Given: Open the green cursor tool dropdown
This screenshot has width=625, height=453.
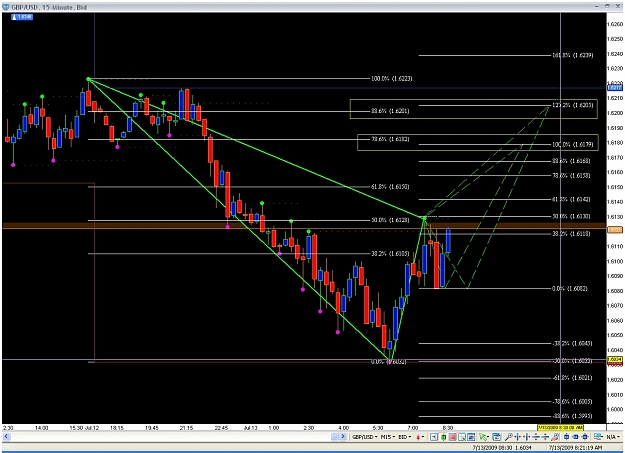Looking at the screenshot, I should pyautogui.click(x=484, y=437).
